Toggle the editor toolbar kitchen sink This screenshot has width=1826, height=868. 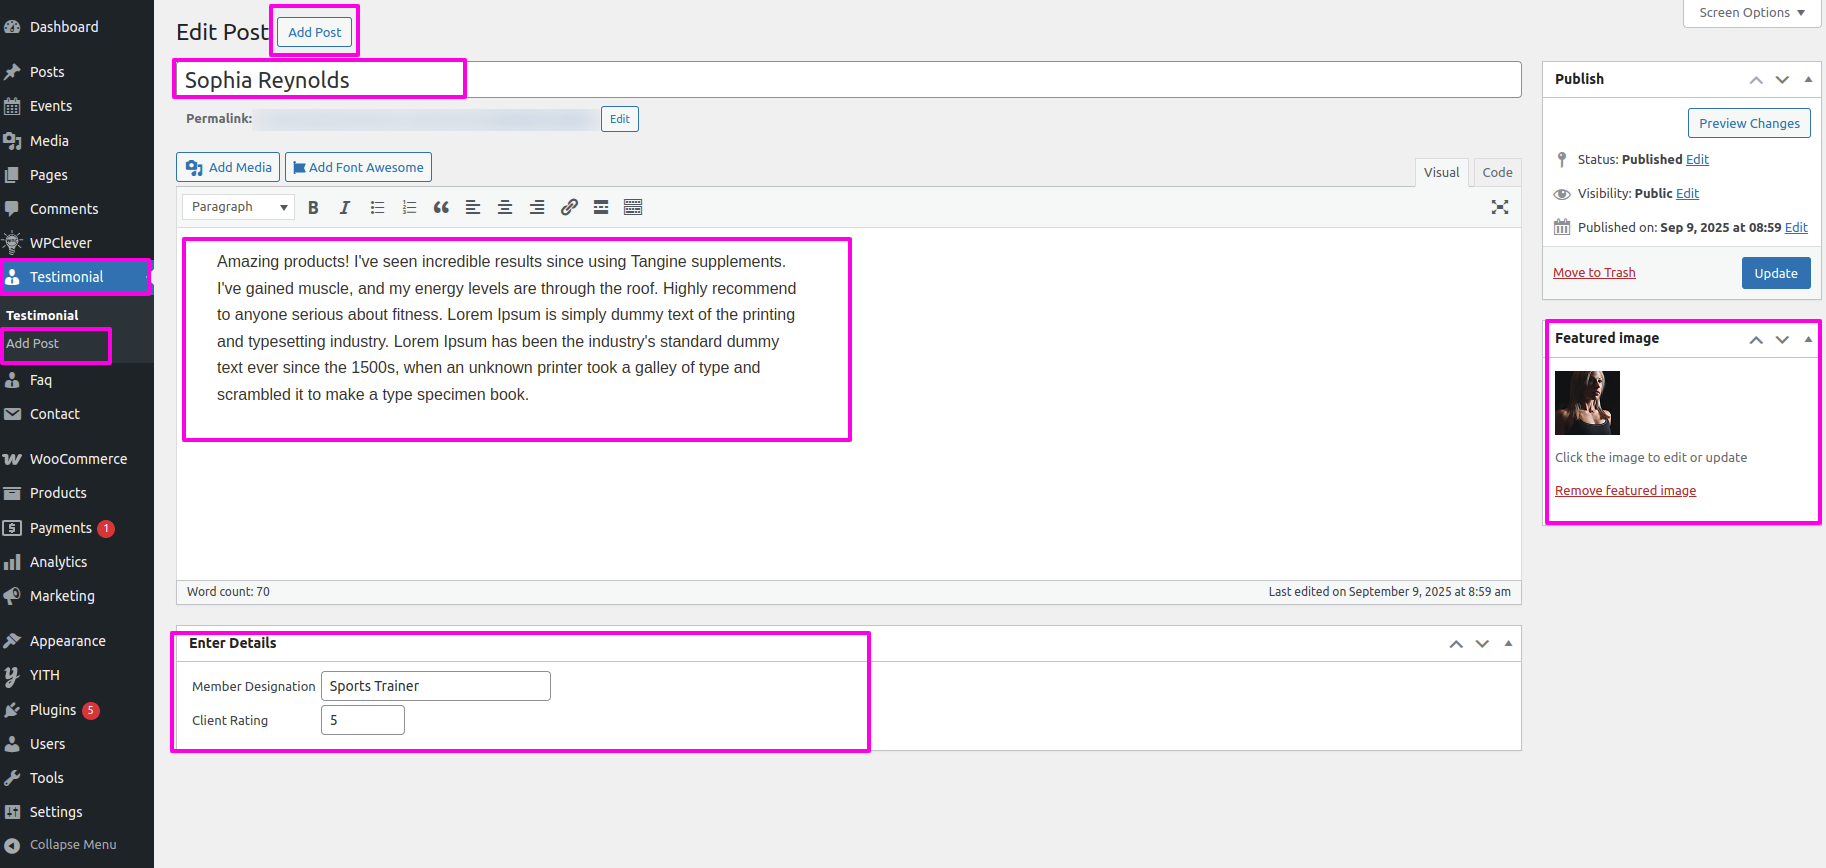[x=633, y=207]
